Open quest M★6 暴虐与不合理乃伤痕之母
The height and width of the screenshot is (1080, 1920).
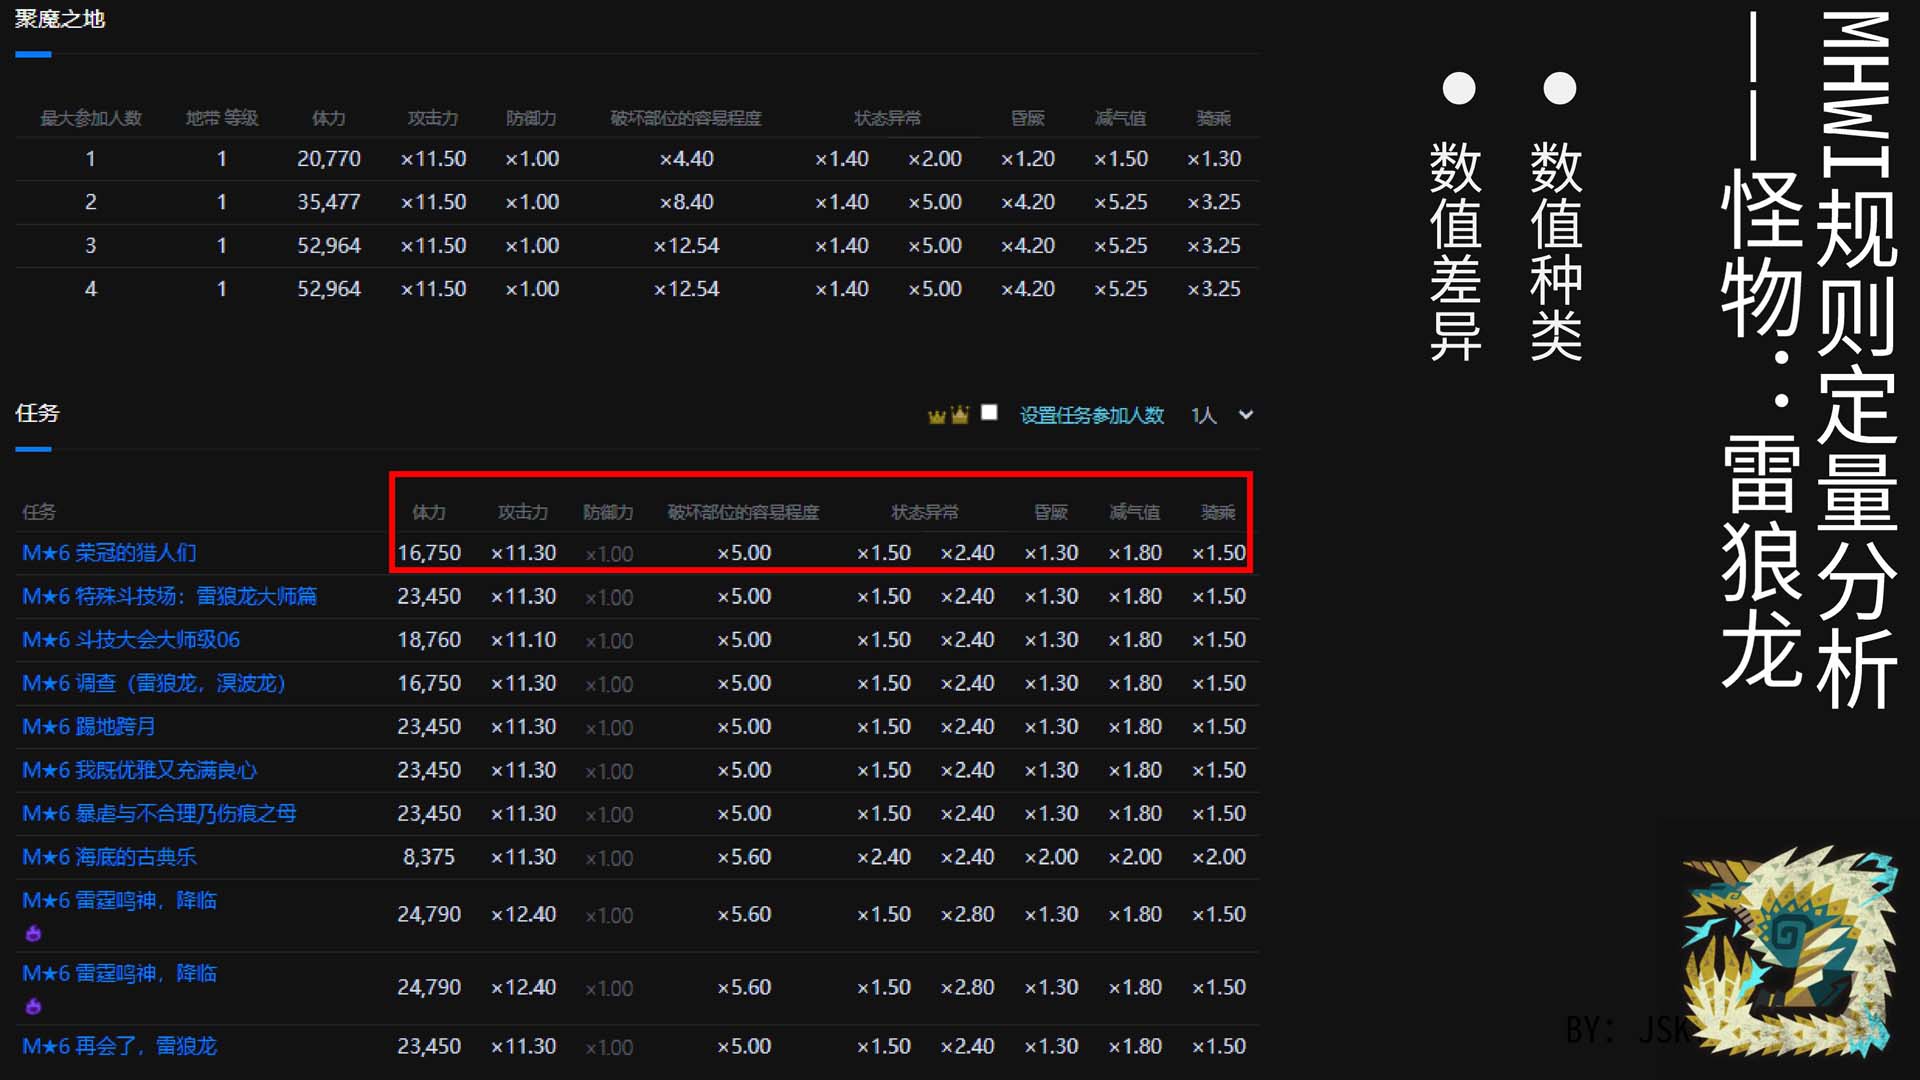tap(159, 814)
